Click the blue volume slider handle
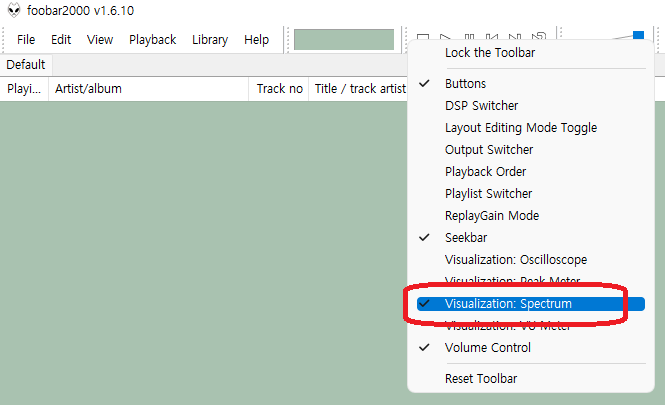 coord(638,35)
